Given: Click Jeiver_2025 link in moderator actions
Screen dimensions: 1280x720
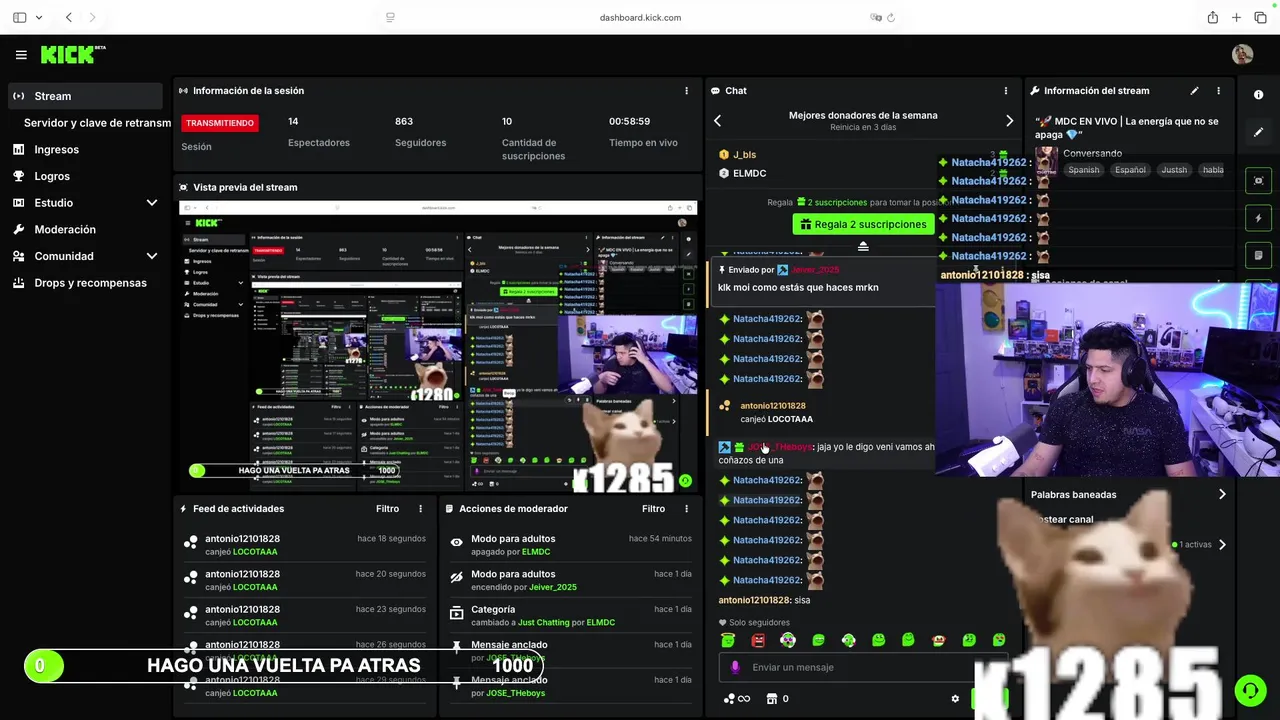Looking at the screenshot, I should pos(553,587).
